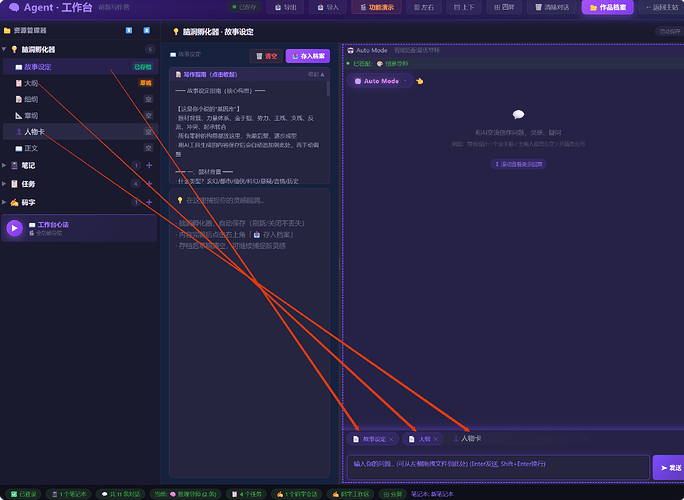This screenshot has height=500, width=684.
Task: Open the 作品档案 works archive
Action: (607, 7)
